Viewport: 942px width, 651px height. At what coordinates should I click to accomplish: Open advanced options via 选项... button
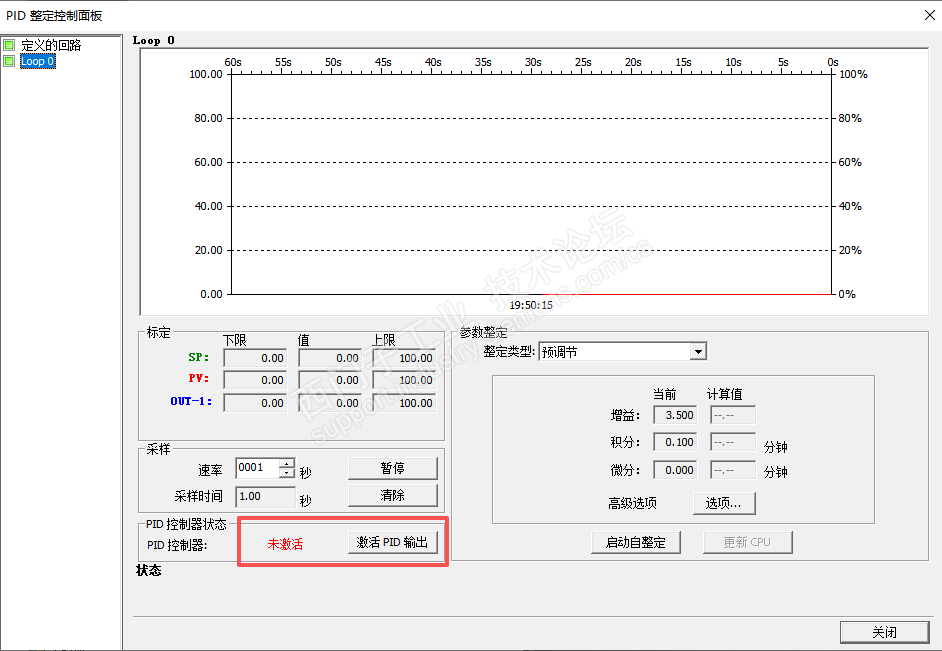724,503
